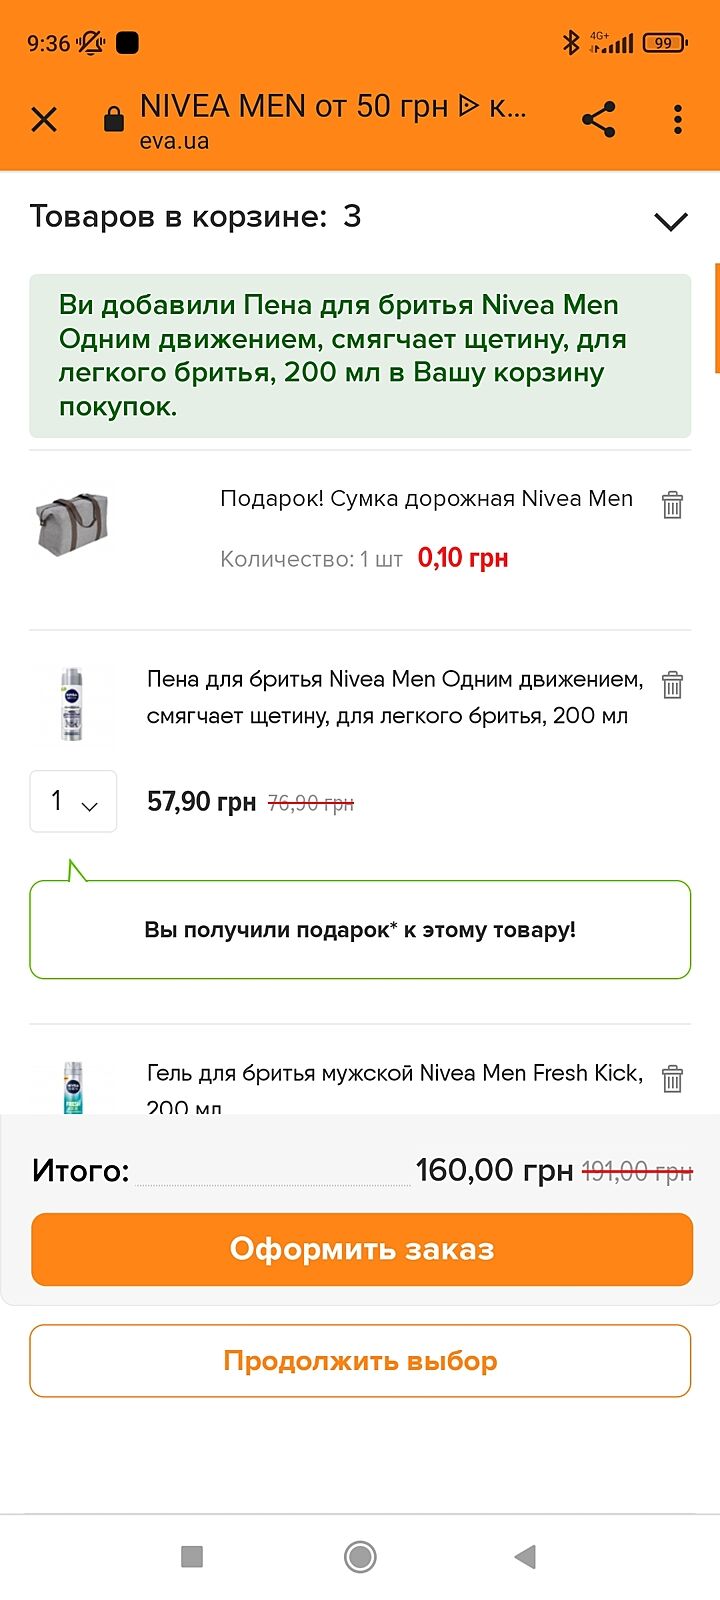Remove the shaving foam from cart
The height and width of the screenshot is (1600, 720).
(x=672, y=685)
